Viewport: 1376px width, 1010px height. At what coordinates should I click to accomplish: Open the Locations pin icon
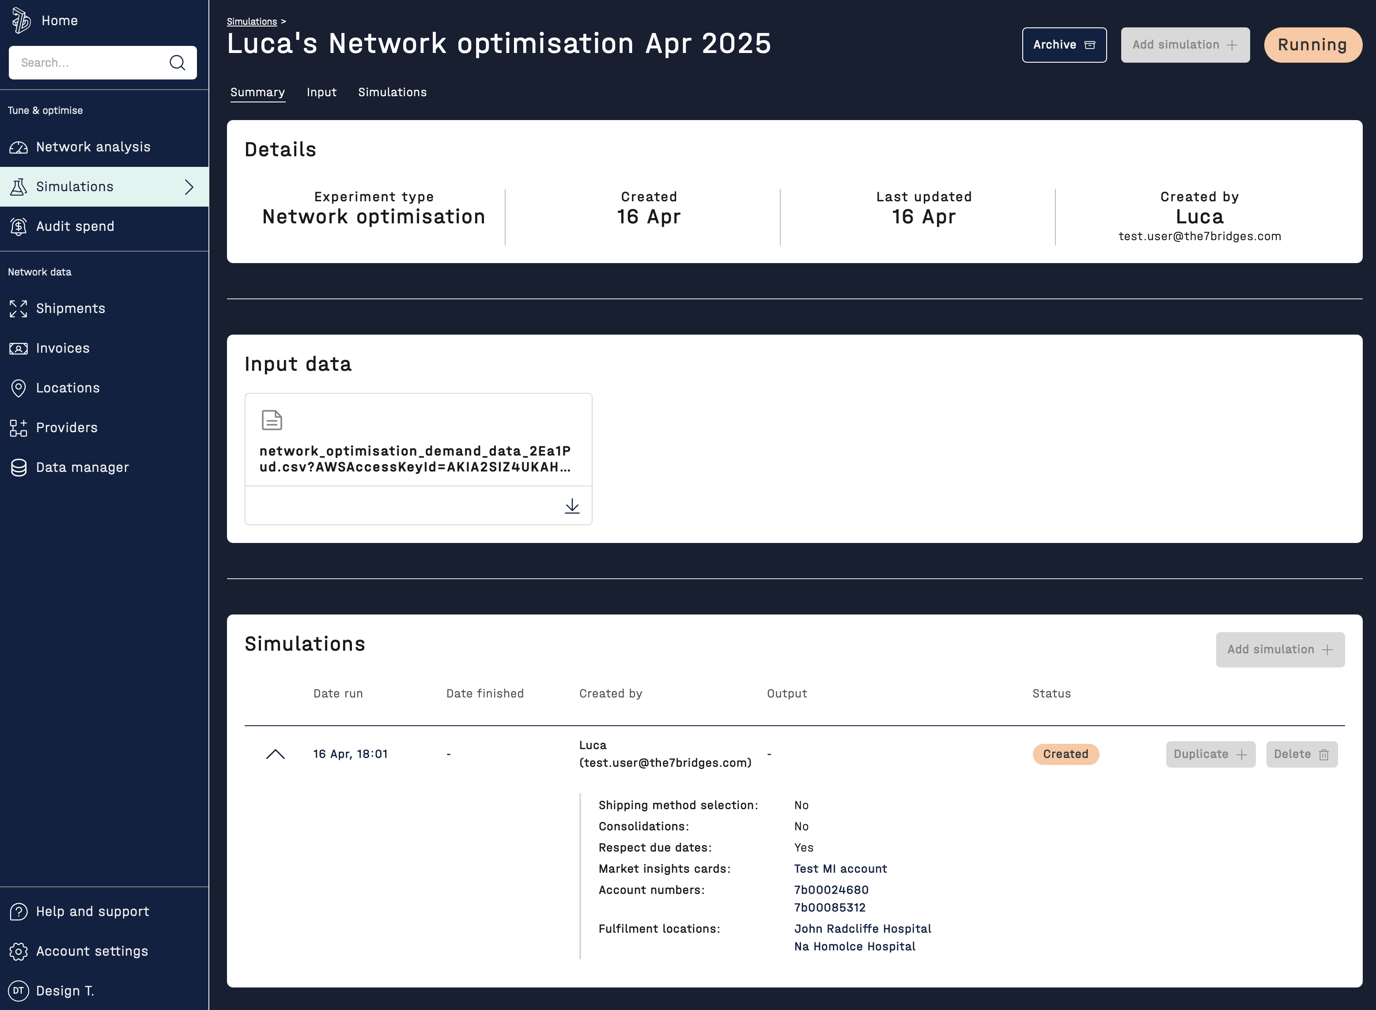pos(18,388)
